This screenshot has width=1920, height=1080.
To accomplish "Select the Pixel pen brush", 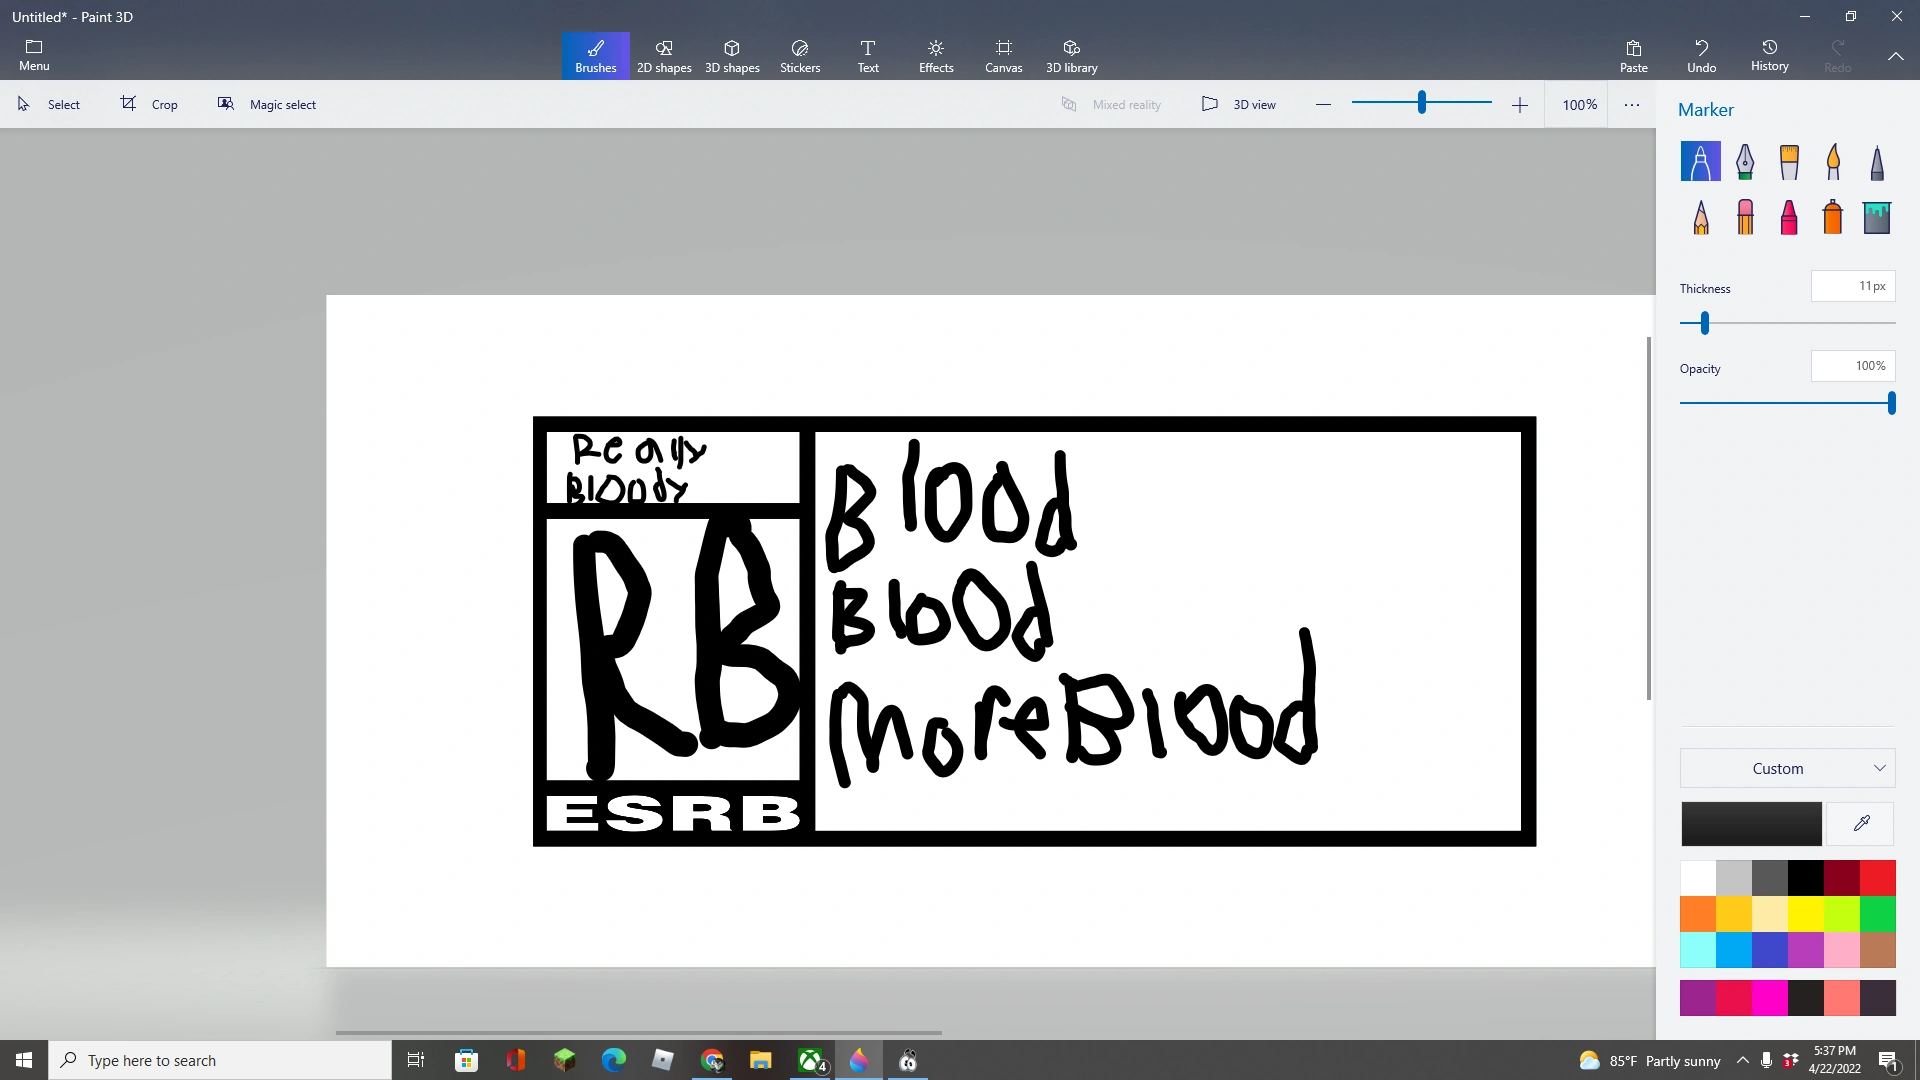I will (1877, 161).
